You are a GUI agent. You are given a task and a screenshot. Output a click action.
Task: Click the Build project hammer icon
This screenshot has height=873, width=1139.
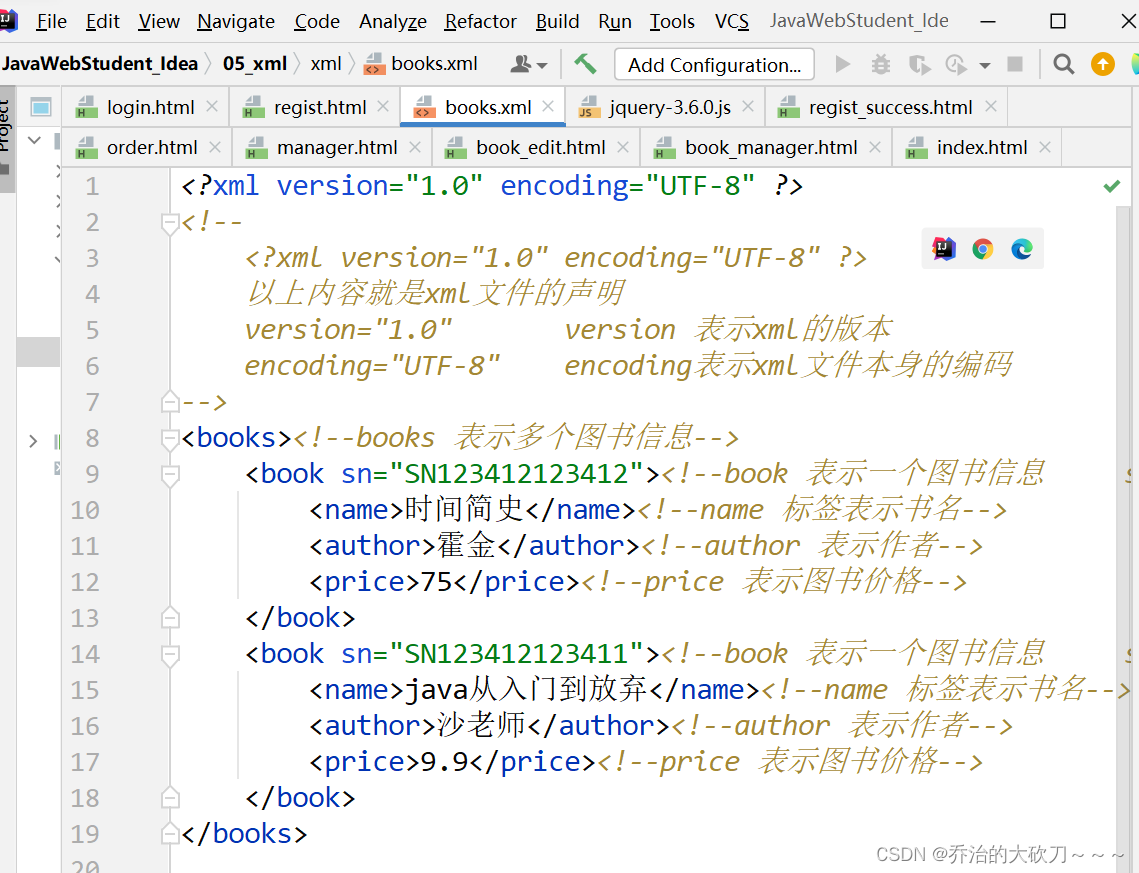pos(585,65)
